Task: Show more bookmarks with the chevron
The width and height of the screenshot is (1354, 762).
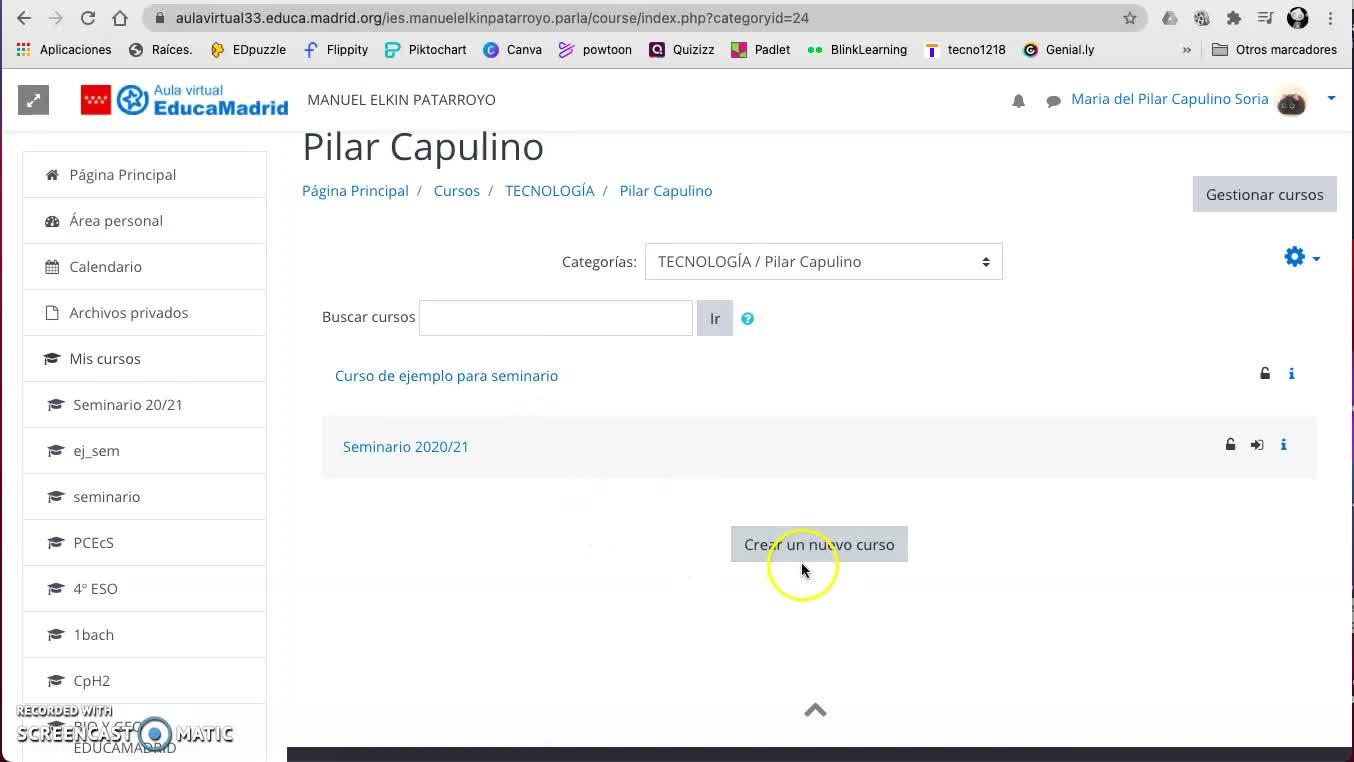Action: 1187,49
